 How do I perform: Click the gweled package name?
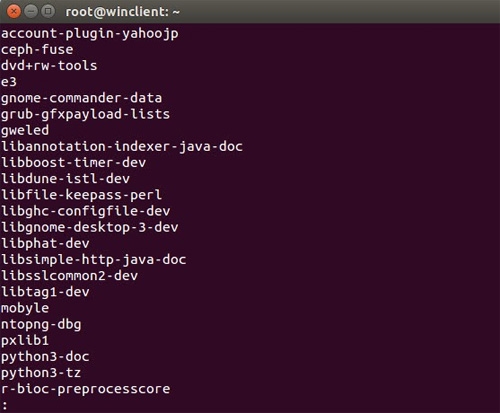click(25, 130)
